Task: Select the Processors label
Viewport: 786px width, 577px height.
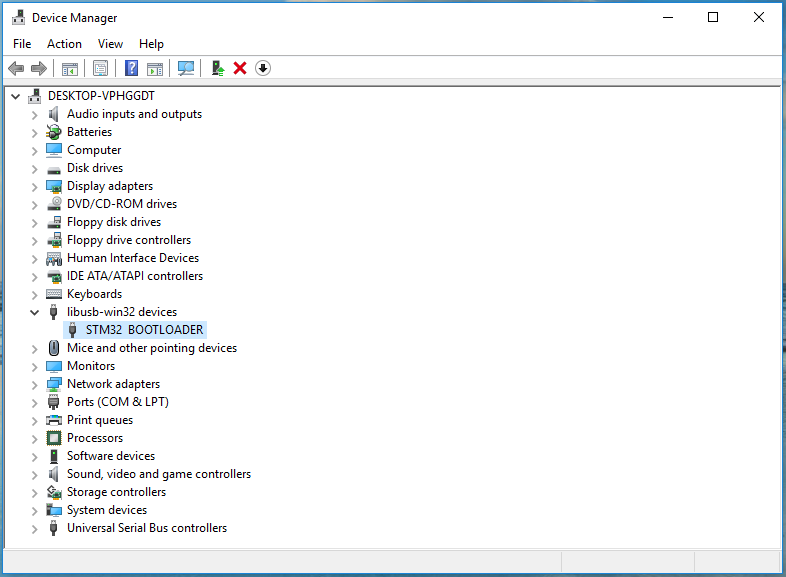Action: coord(95,438)
